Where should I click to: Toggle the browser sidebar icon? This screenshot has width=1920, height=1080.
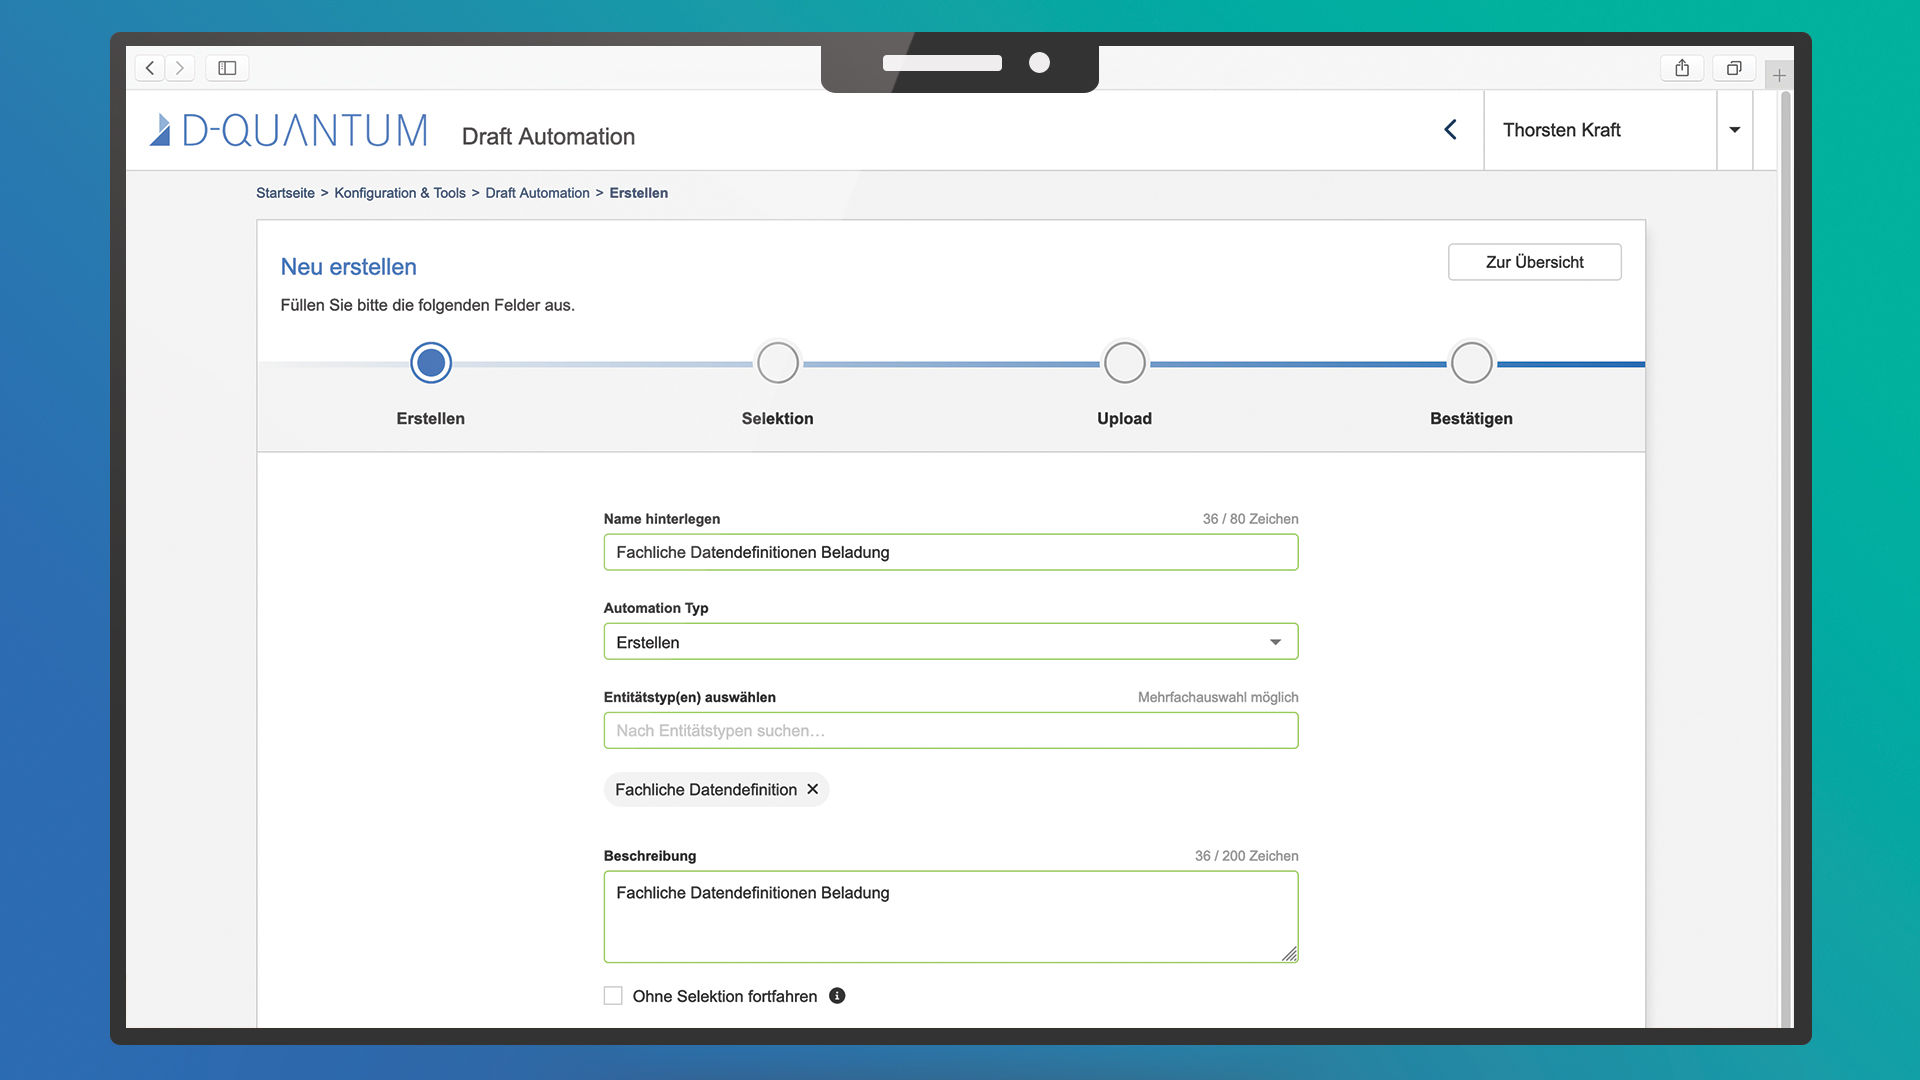[227, 68]
